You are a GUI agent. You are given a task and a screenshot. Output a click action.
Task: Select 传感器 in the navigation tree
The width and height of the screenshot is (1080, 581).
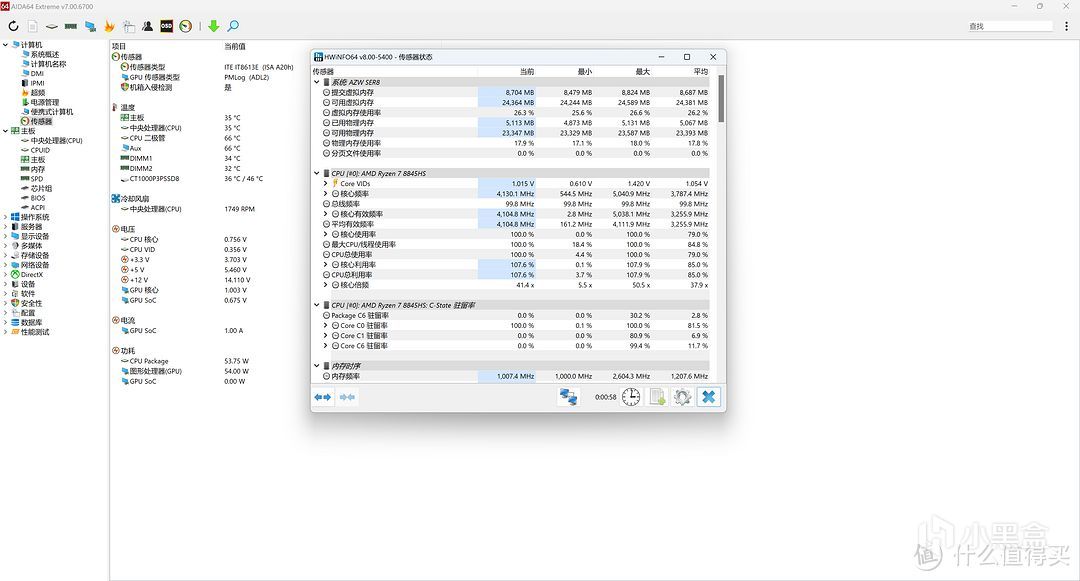(41, 121)
